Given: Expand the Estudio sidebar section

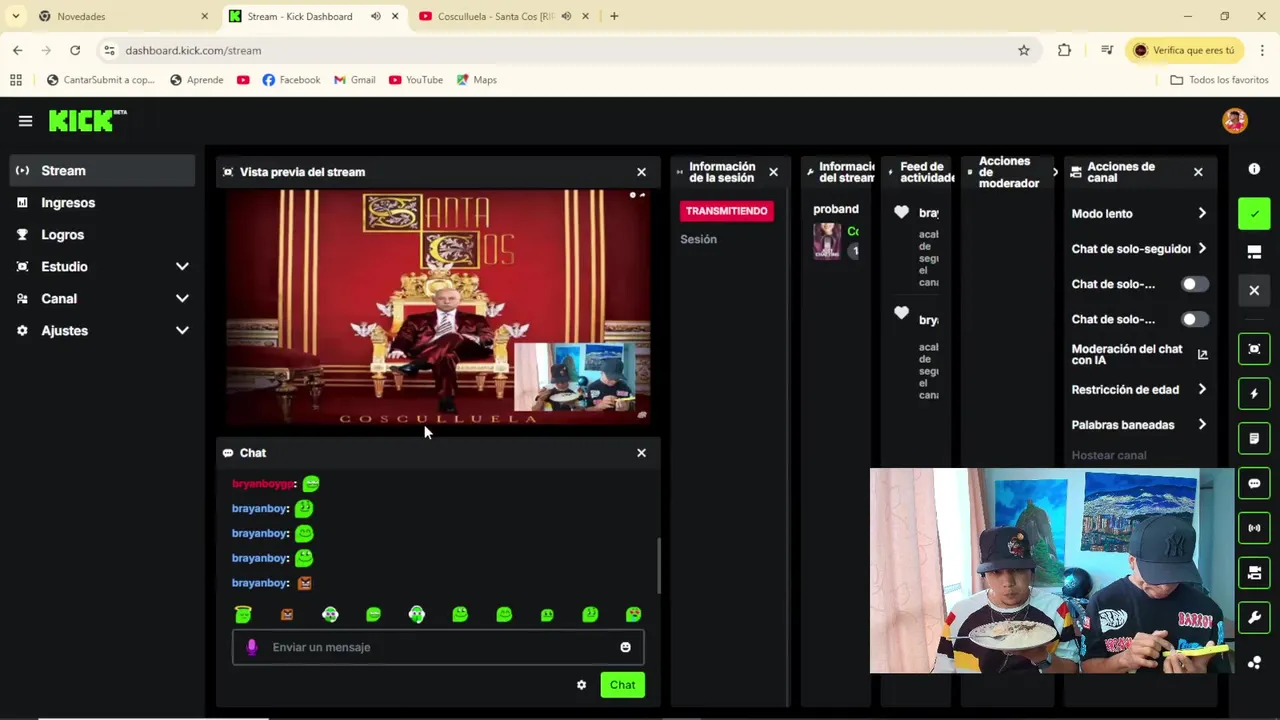Looking at the screenshot, I should 182,267.
